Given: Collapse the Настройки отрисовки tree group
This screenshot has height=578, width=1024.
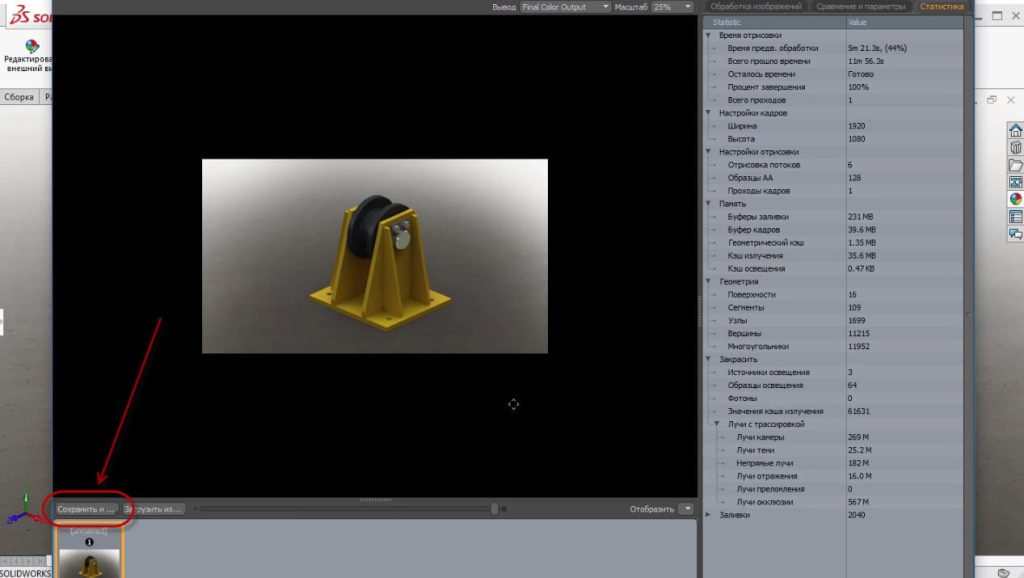Looking at the screenshot, I should point(708,152).
